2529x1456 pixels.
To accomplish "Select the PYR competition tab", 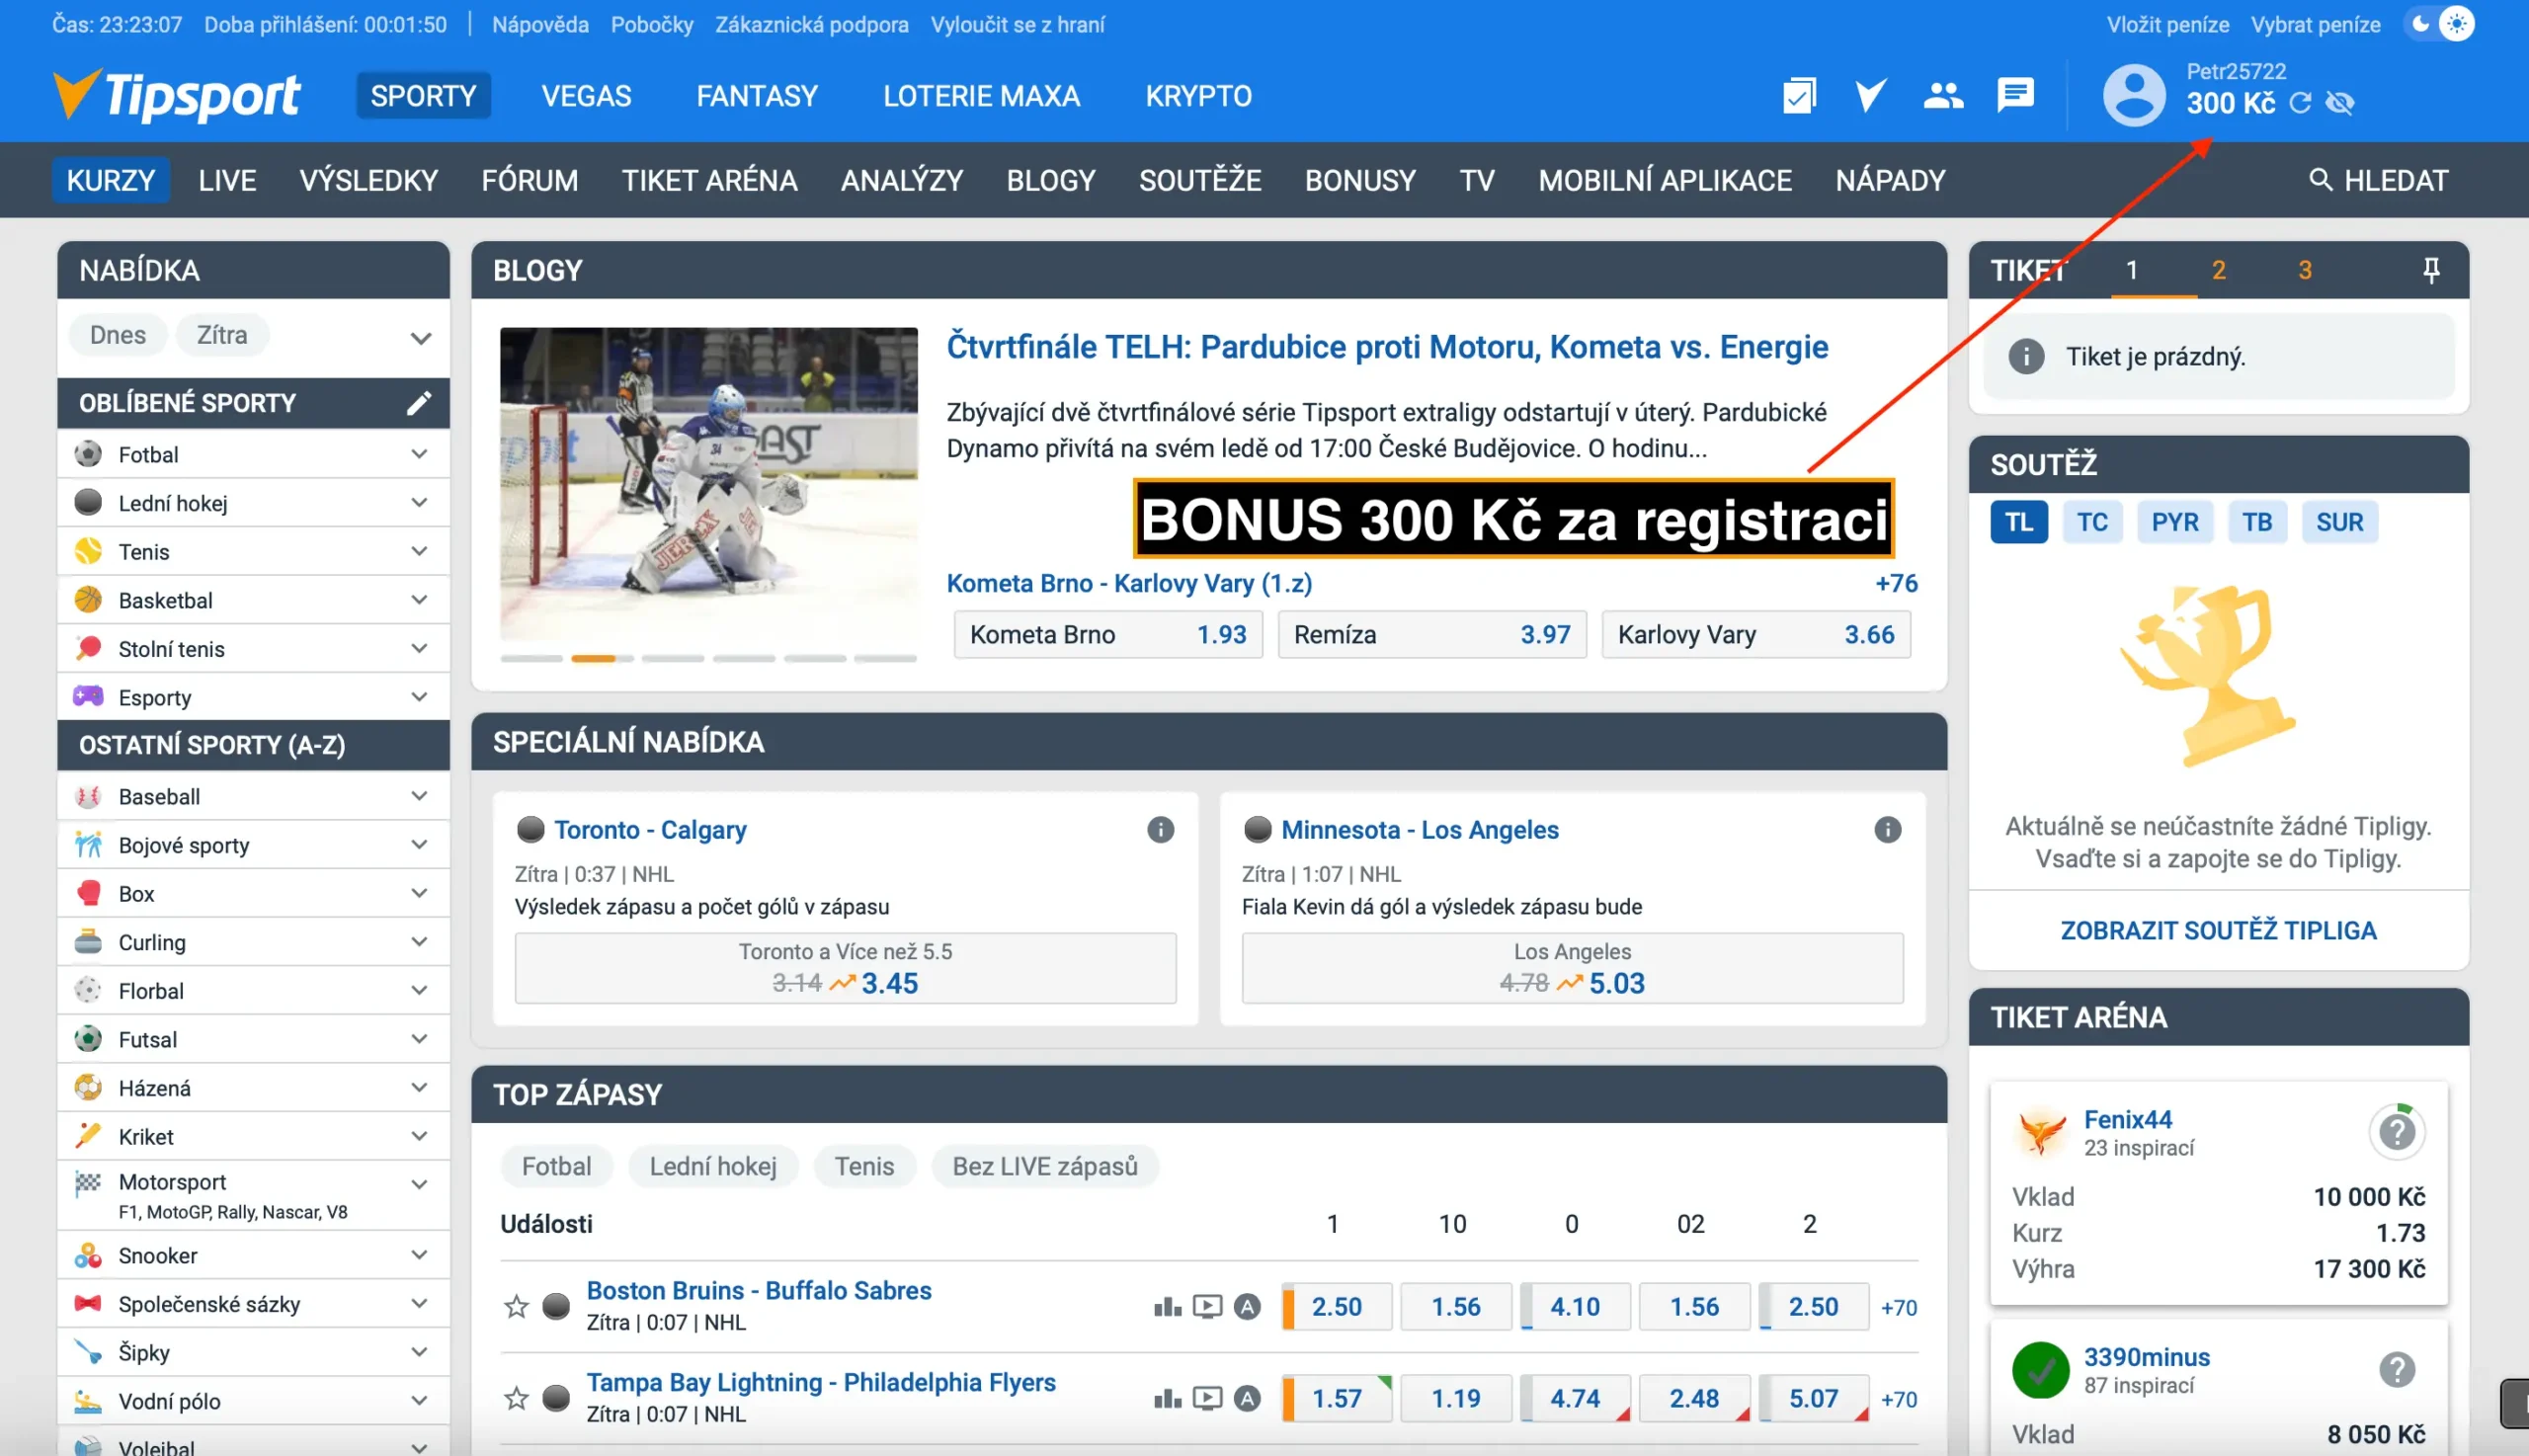I will pyautogui.click(x=2174, y=522).
